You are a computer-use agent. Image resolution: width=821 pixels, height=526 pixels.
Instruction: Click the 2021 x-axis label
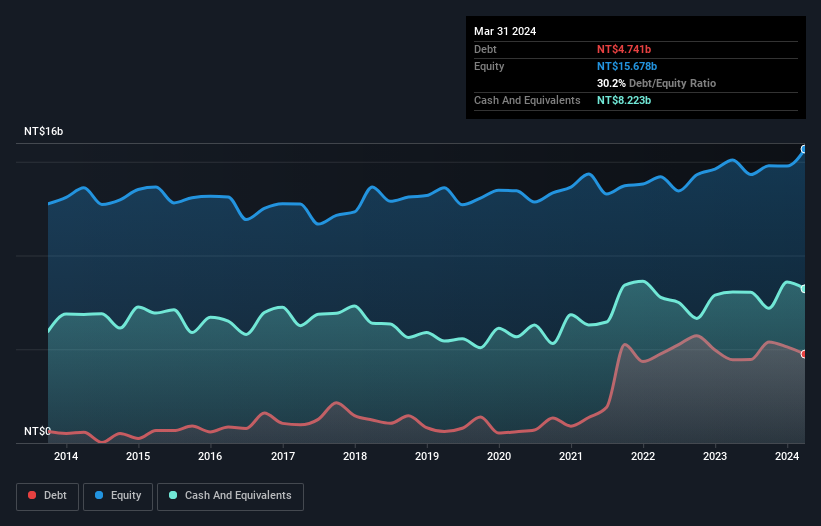pos(571,456)
